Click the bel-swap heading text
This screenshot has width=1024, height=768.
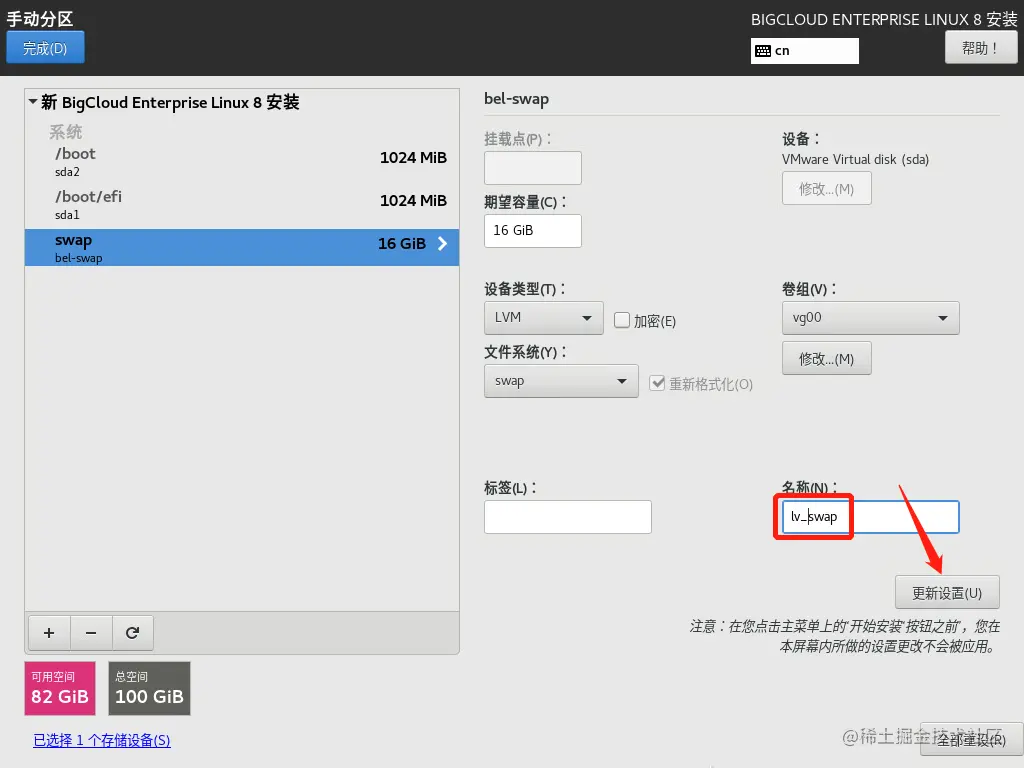click(517, 99)
